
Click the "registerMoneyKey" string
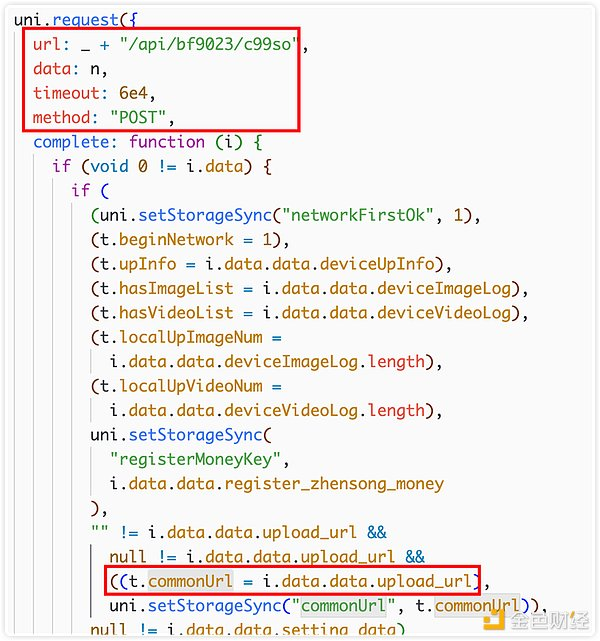(195, 459)
